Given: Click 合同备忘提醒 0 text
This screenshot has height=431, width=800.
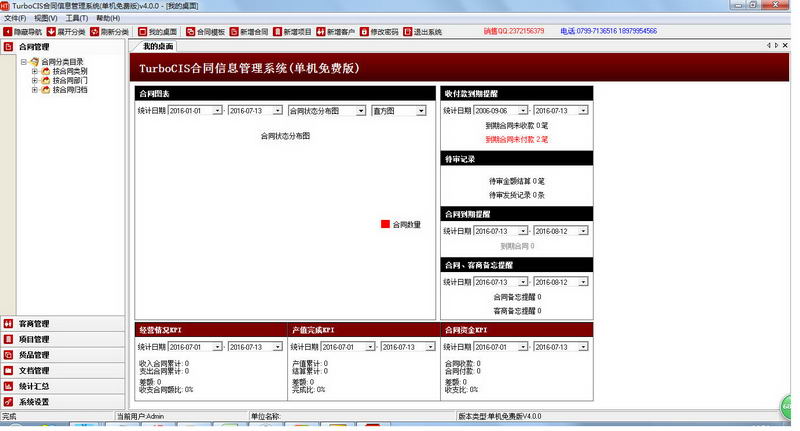Looking at the screenshot, I should [517, 297].
